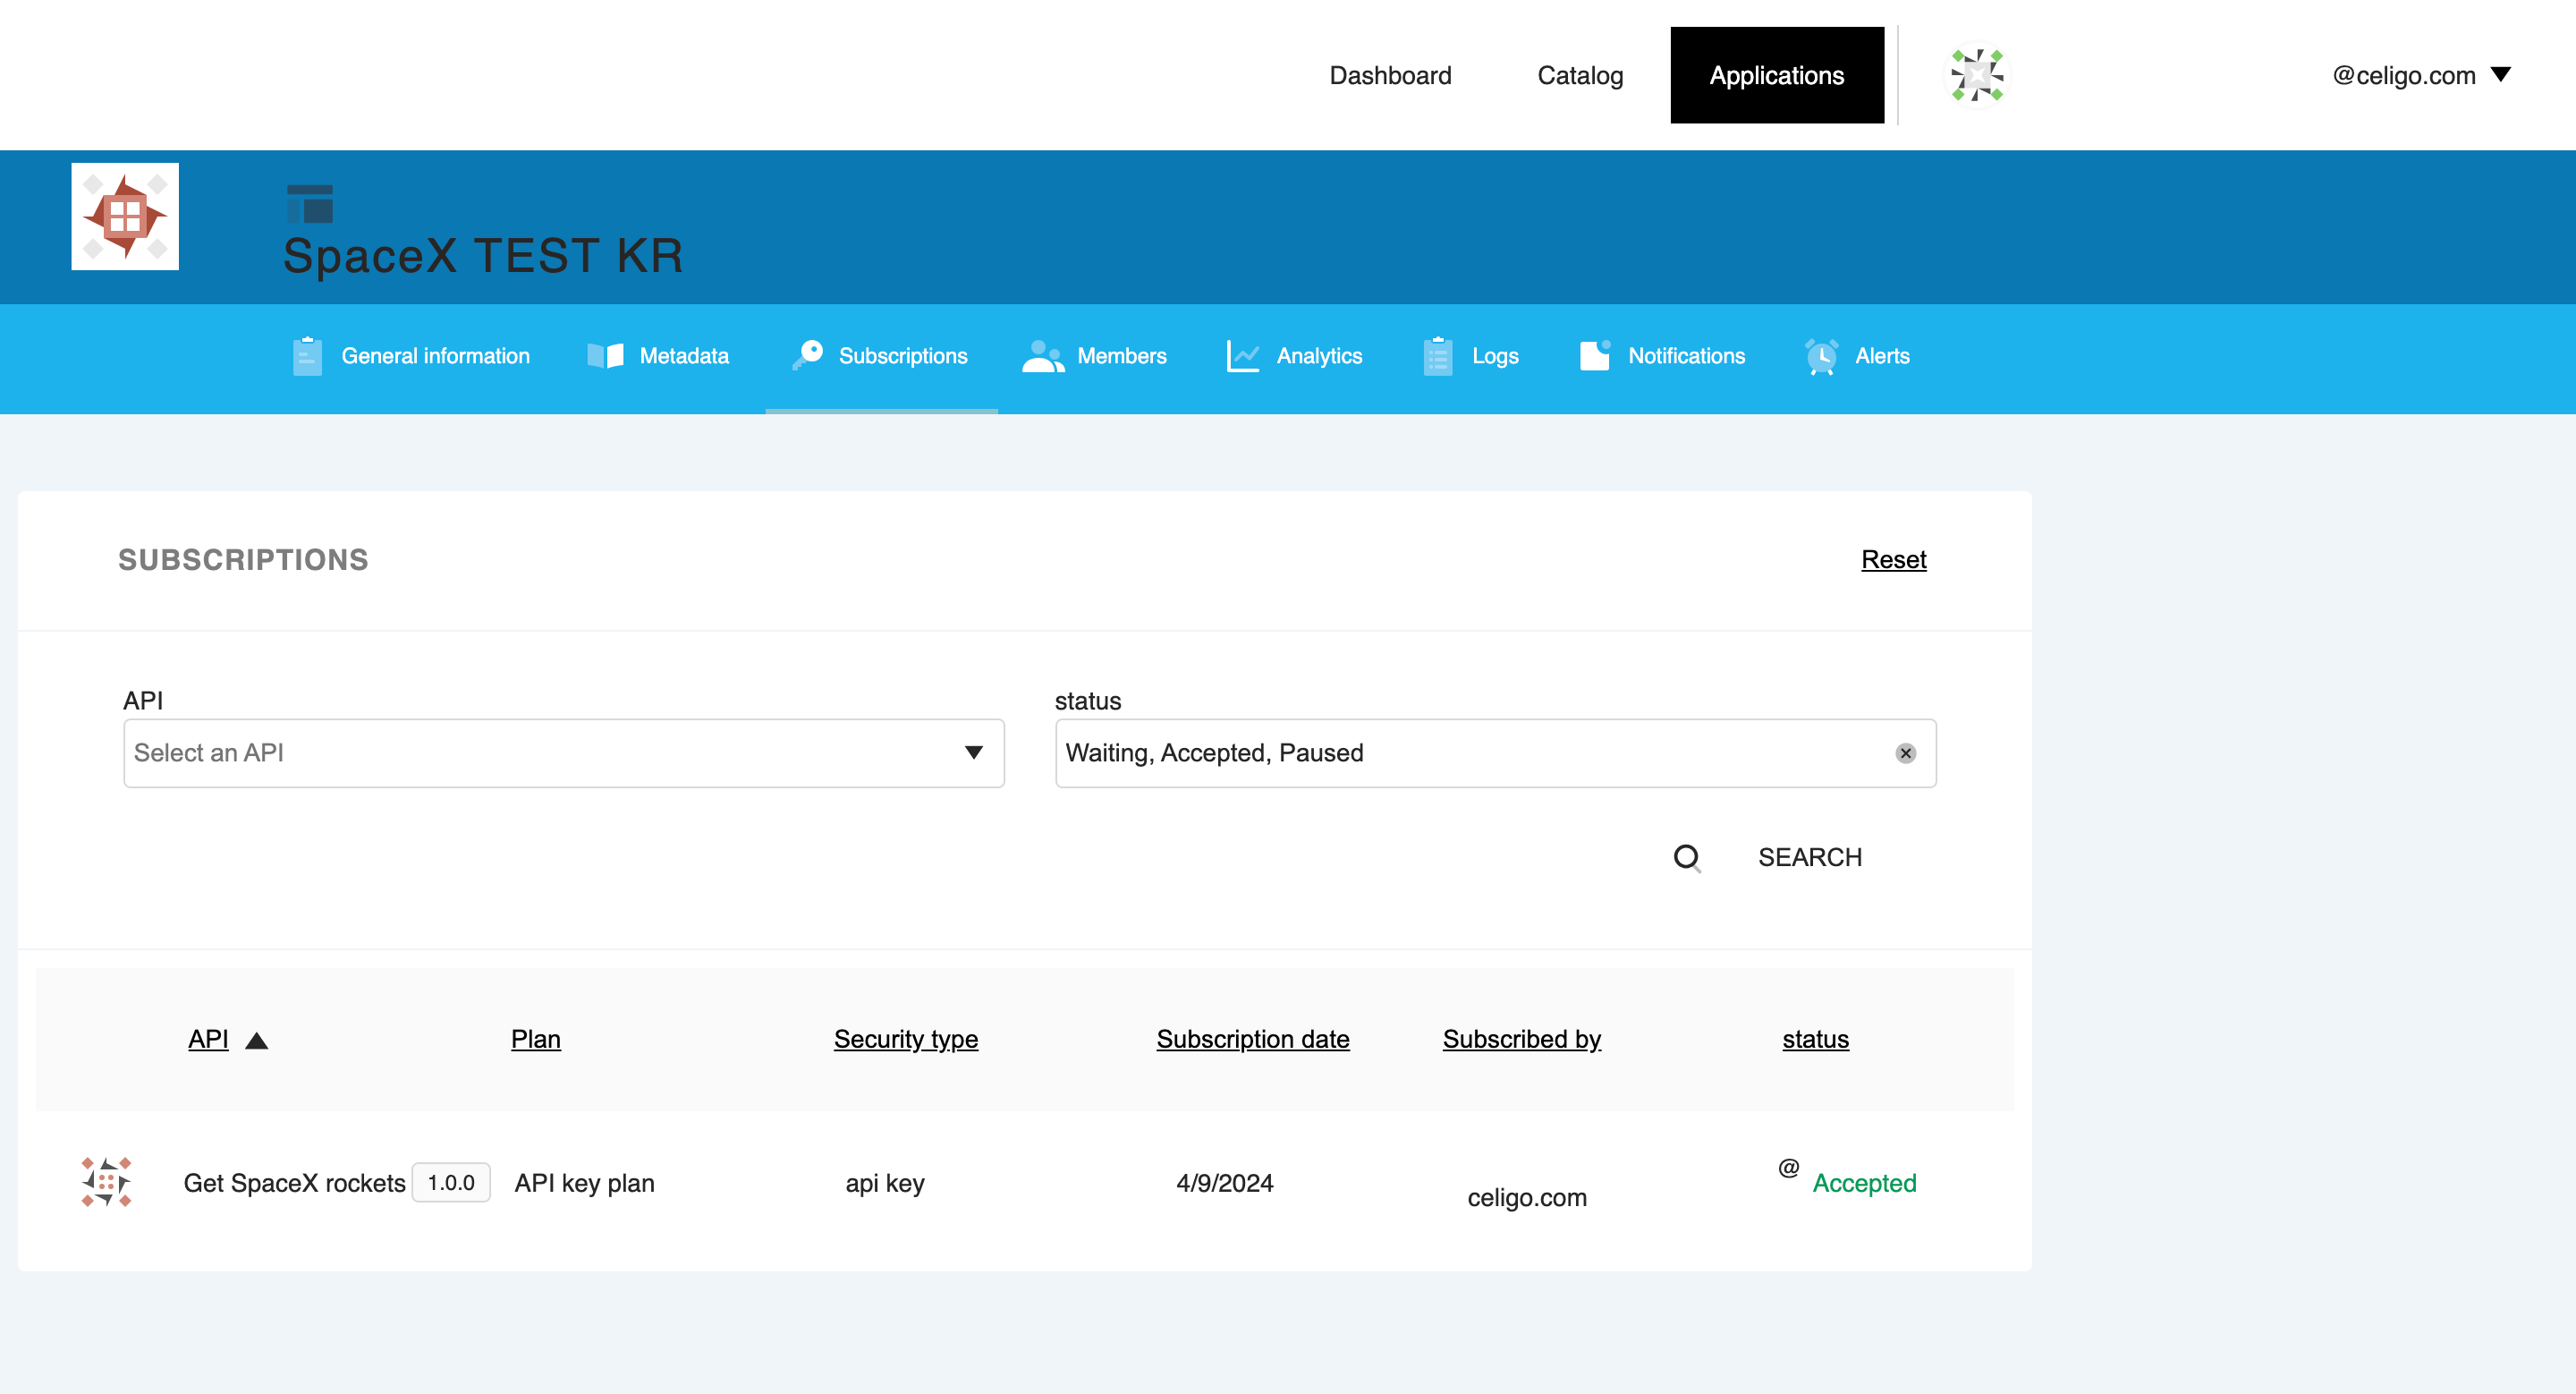Sort by Plan column header

point(535,1039)
